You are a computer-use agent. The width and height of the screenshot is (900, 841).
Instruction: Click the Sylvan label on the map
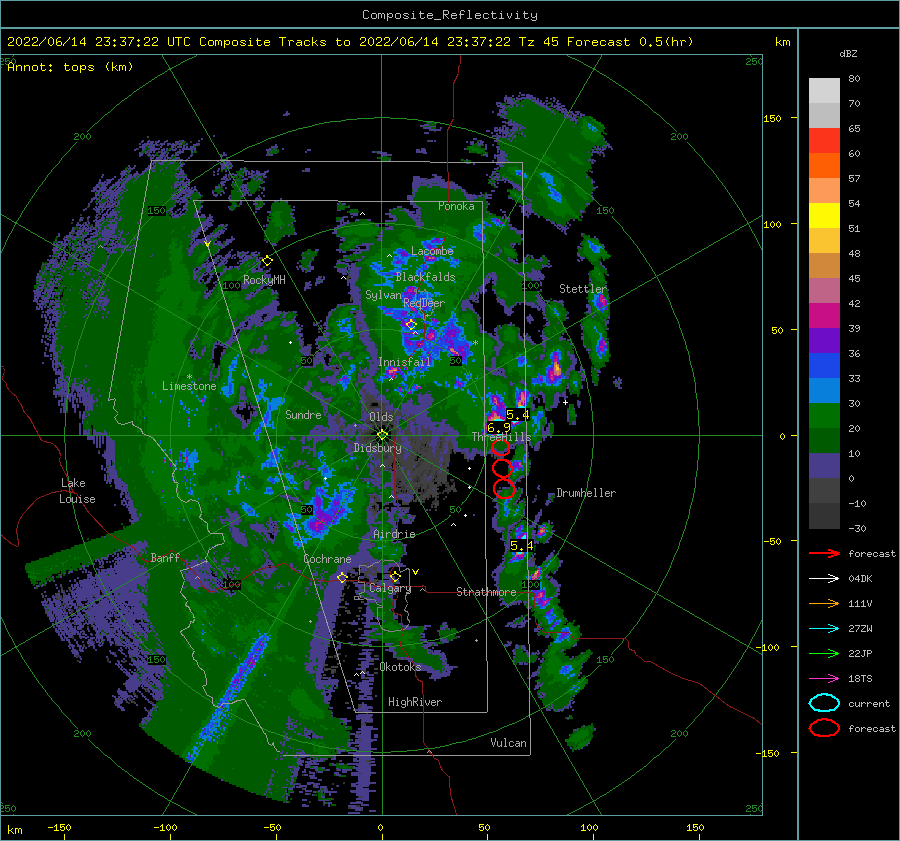pyautogui.click(x=383, y=295)
